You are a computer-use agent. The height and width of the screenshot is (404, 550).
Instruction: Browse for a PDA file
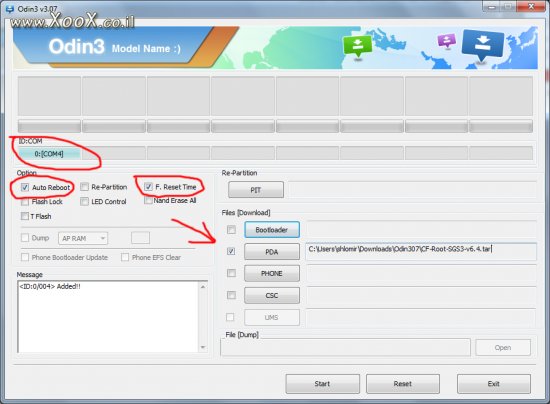tap(272, 252)
